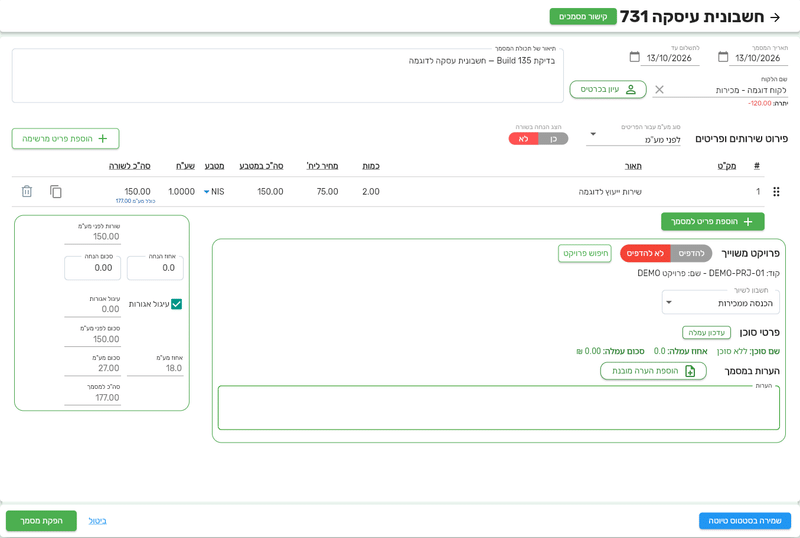The image size is (800, 538).
Task: Click the 'מחיר ליח' column header
Action: click(322, 166)
